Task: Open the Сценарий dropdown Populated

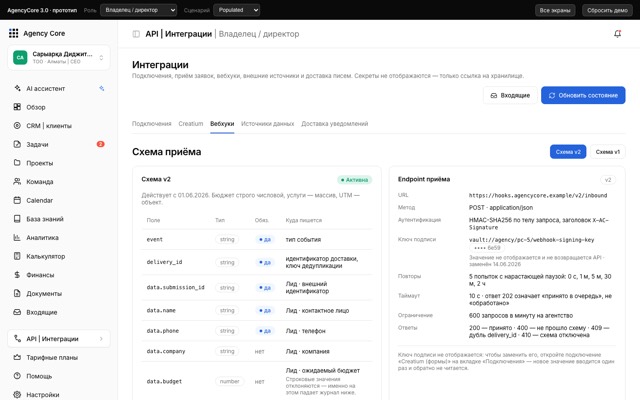Action: point(237,10)
